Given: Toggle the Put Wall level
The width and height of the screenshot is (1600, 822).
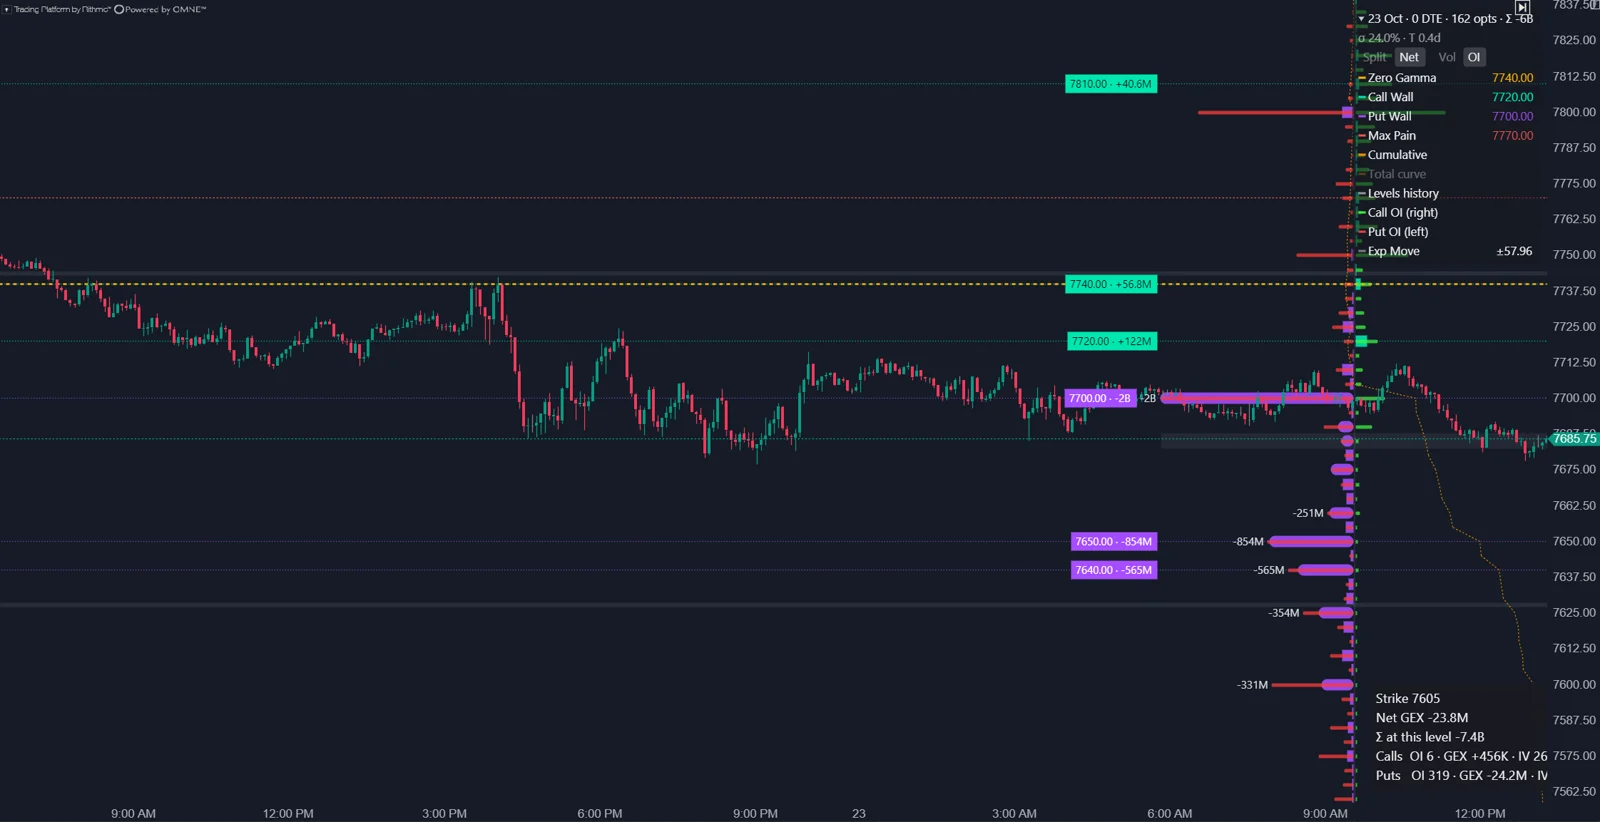Looking at the screenshot, I should (x=1384, y=116).
